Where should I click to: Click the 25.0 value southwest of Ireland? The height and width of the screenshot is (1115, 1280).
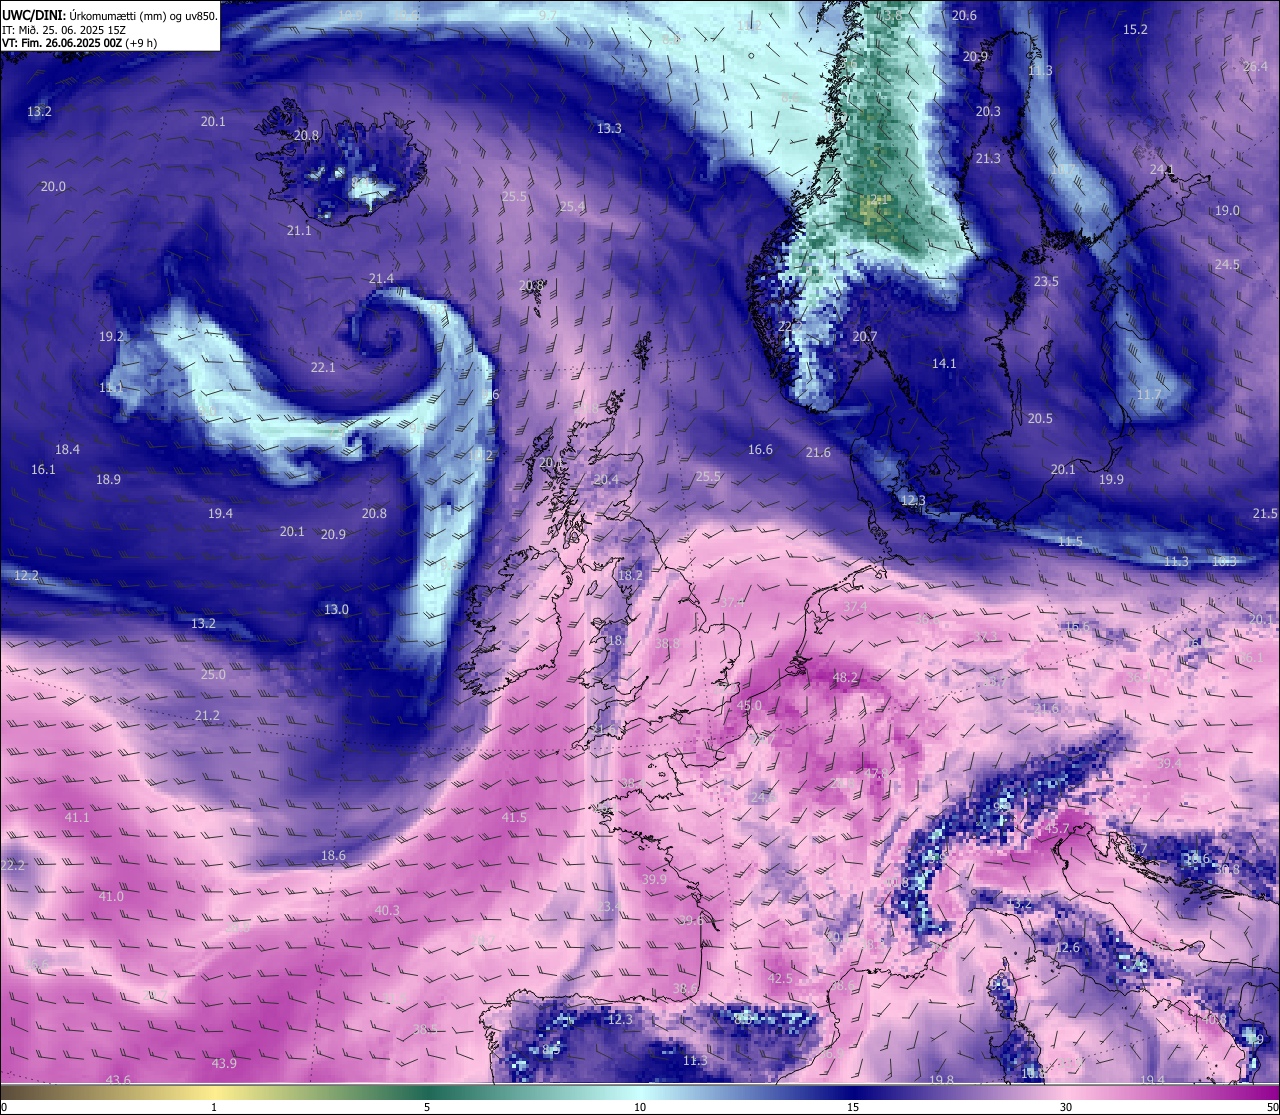[x=213, y=675]
